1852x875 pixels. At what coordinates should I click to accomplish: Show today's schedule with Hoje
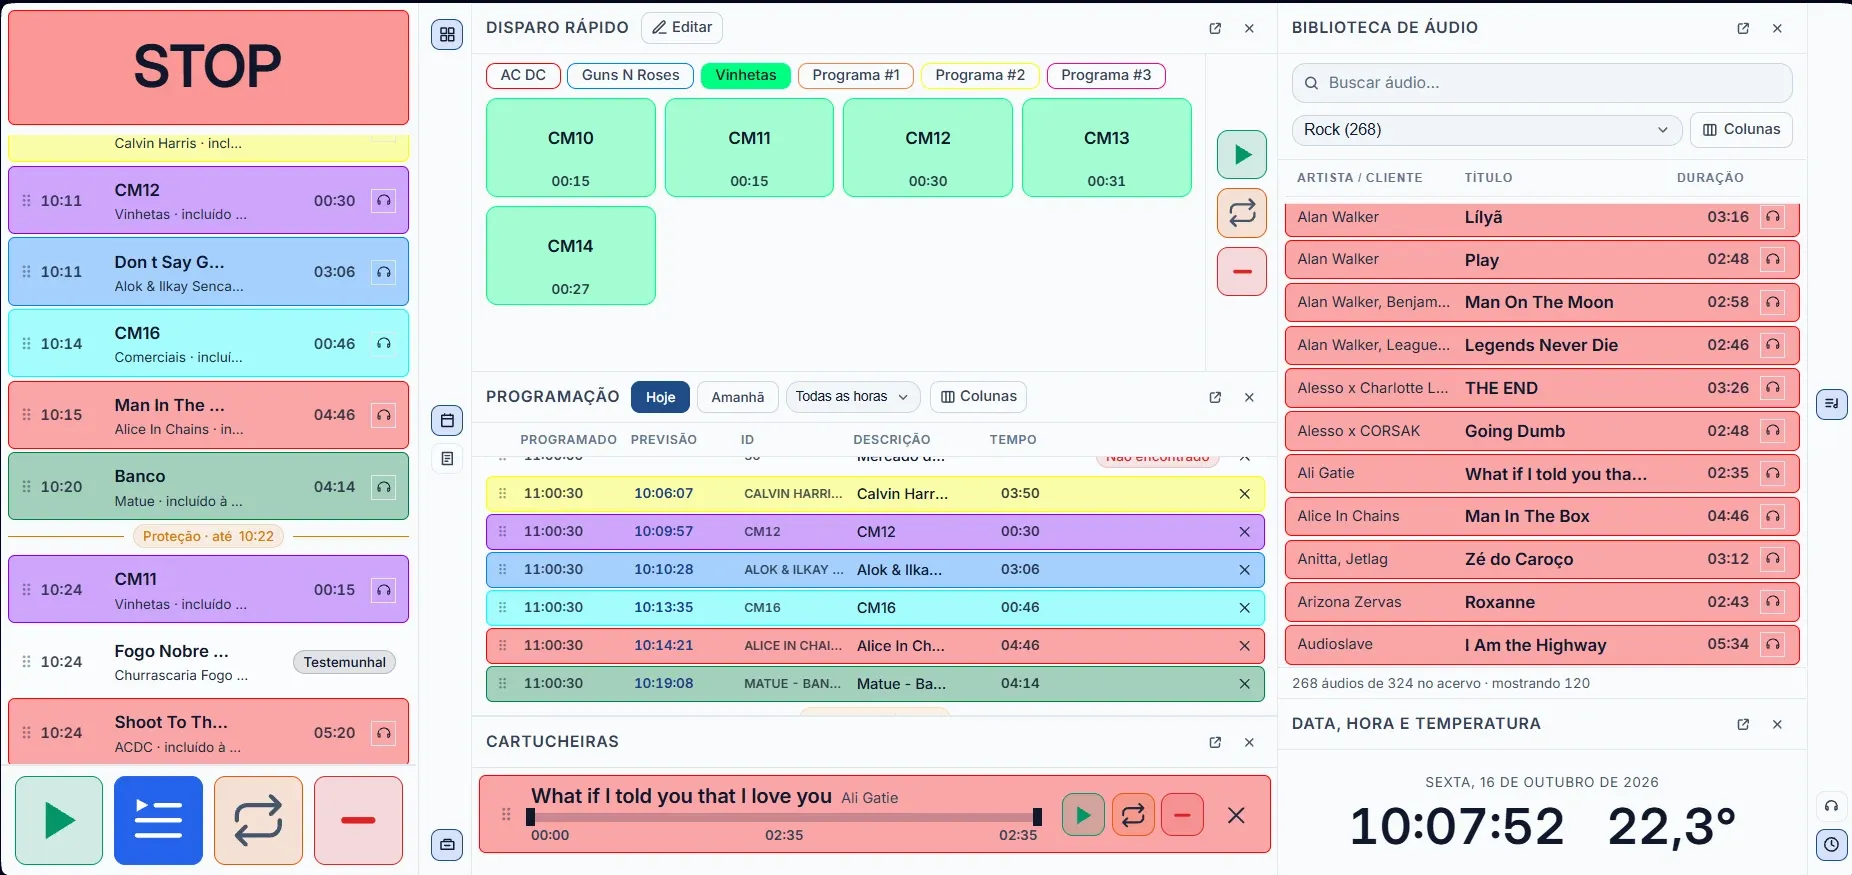660,397
